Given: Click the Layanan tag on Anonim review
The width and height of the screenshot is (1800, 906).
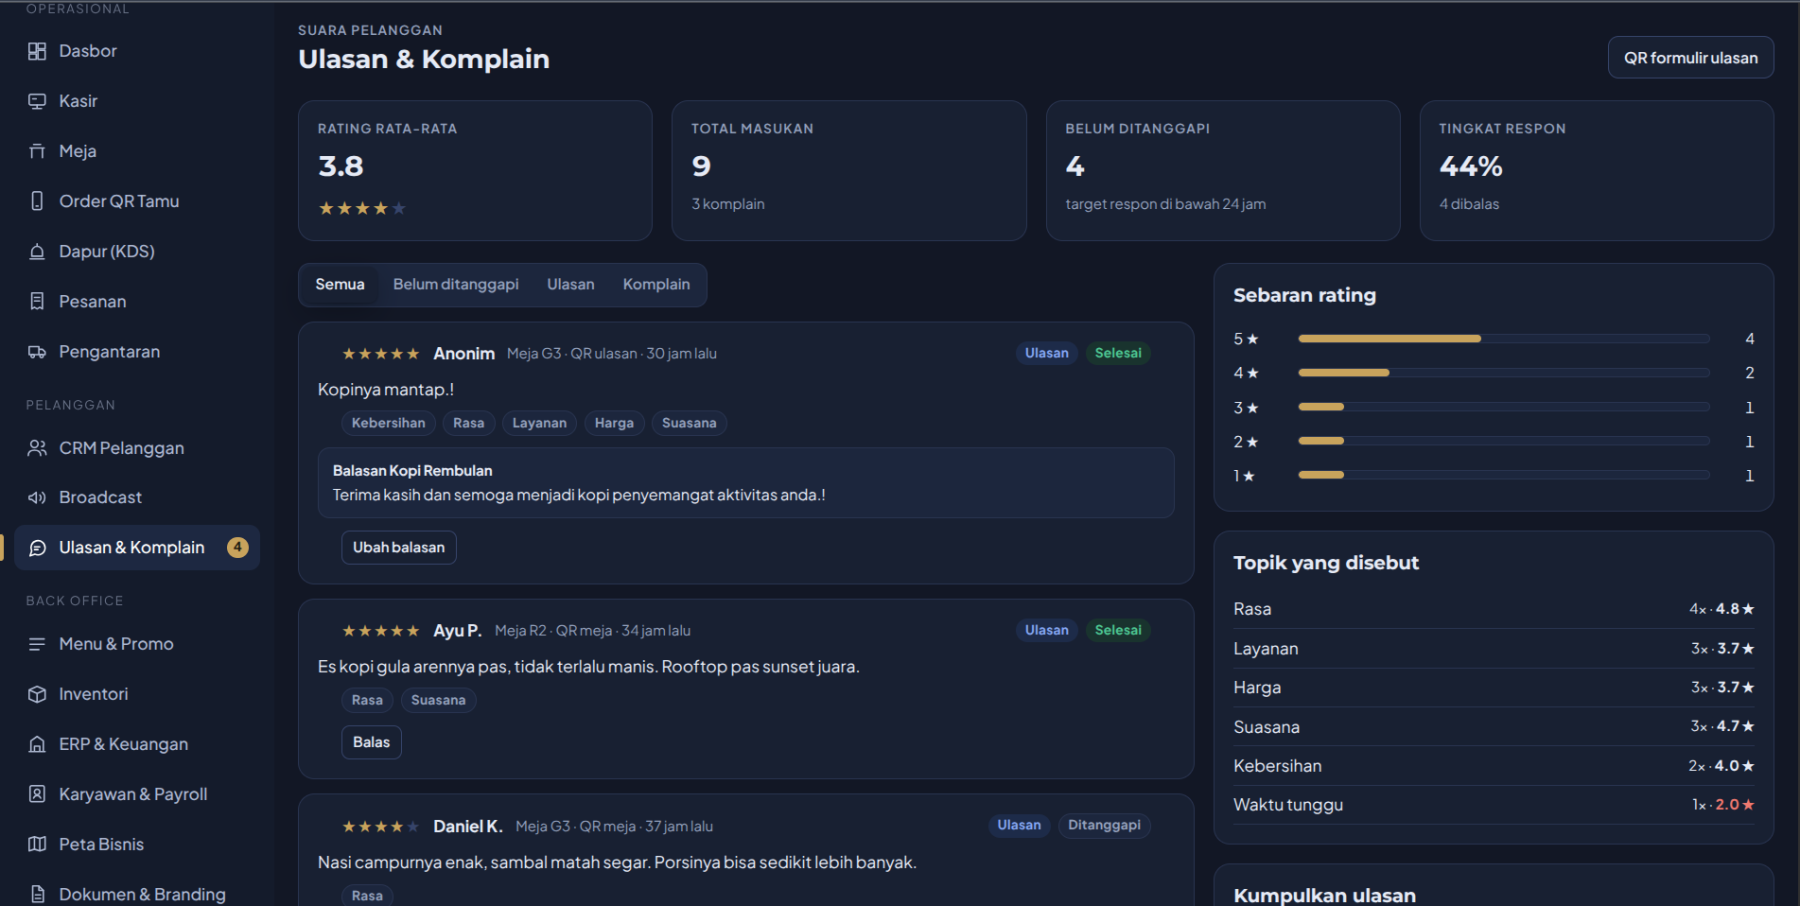Looking at the screenshot, I should pyautogui.click(x=539, y=423).
